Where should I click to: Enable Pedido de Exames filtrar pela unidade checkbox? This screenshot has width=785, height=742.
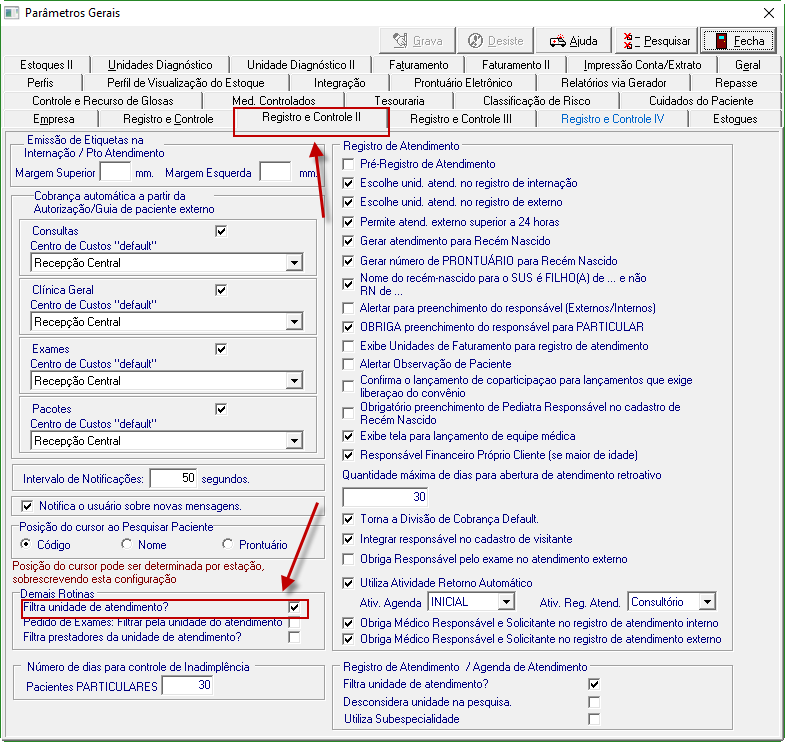294,623
